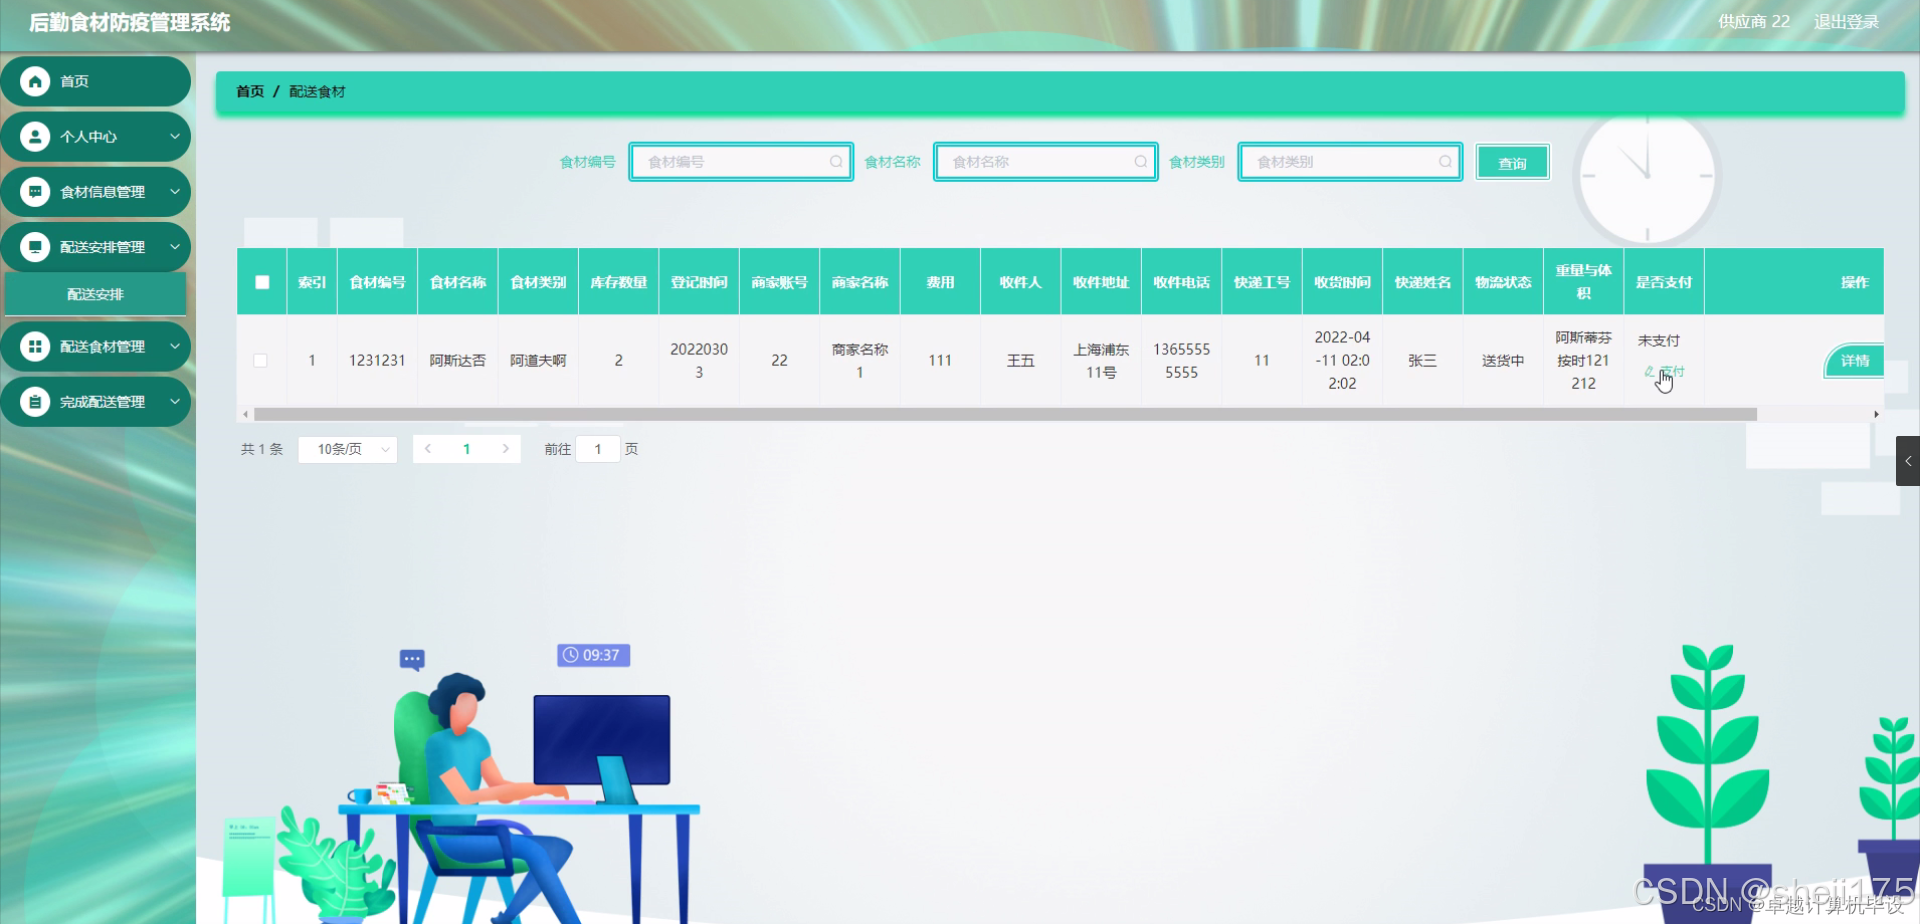Click the 食材编号 column header
Viewport: 1920px width, 924px height.
click(x=377, y=283)
